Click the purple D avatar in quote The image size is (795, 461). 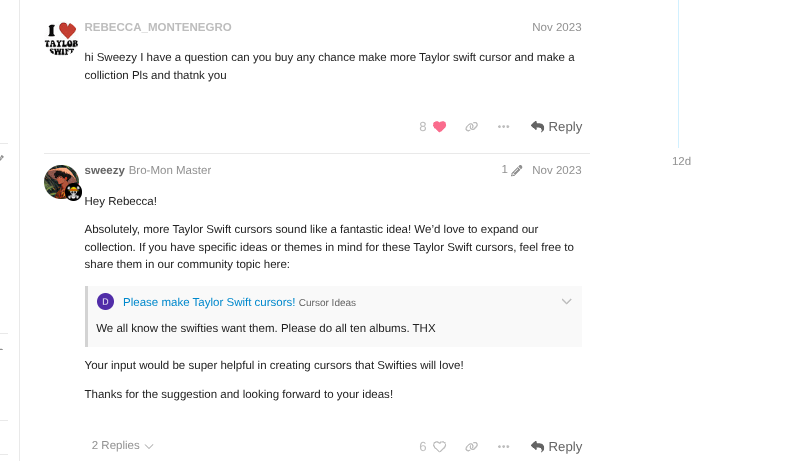coord(105,302)
